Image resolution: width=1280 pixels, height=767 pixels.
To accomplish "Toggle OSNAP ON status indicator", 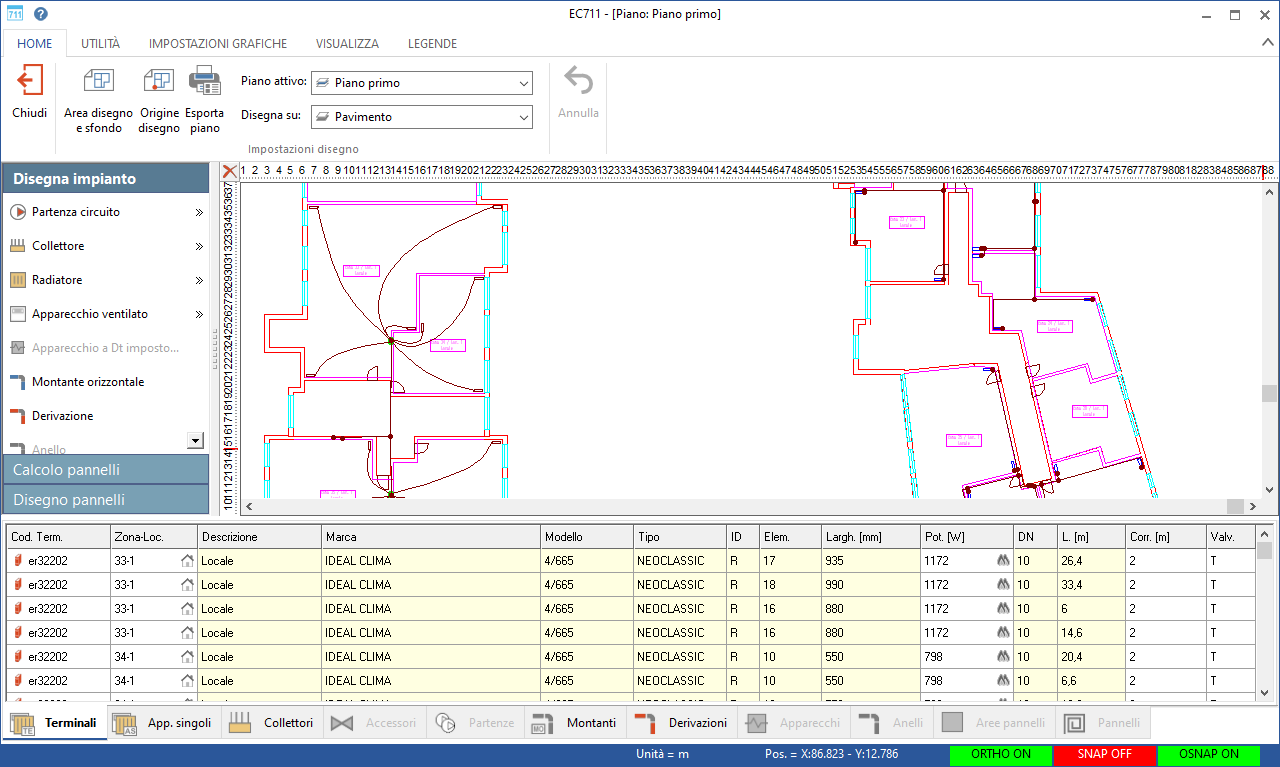I will (1207, 754).
